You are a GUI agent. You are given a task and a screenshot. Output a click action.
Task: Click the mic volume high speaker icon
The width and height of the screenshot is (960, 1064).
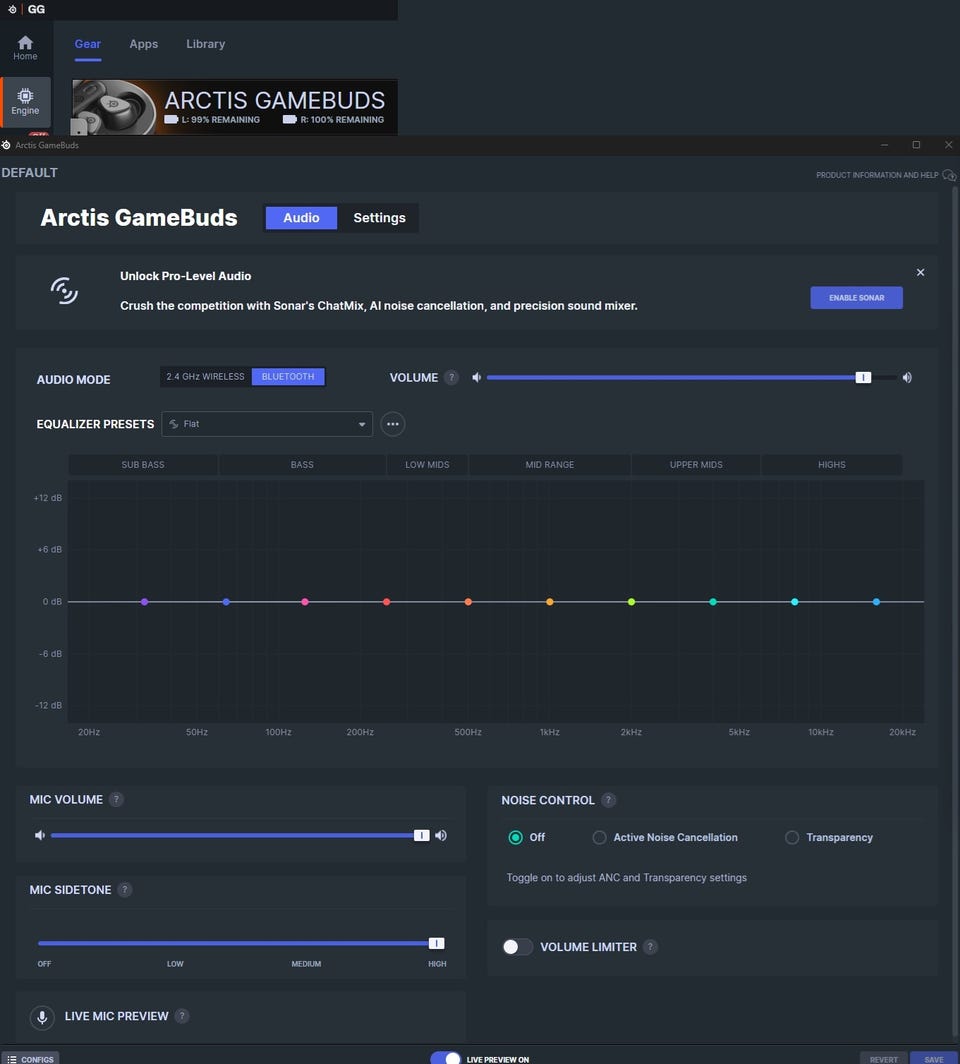click(x=441, y=835)
